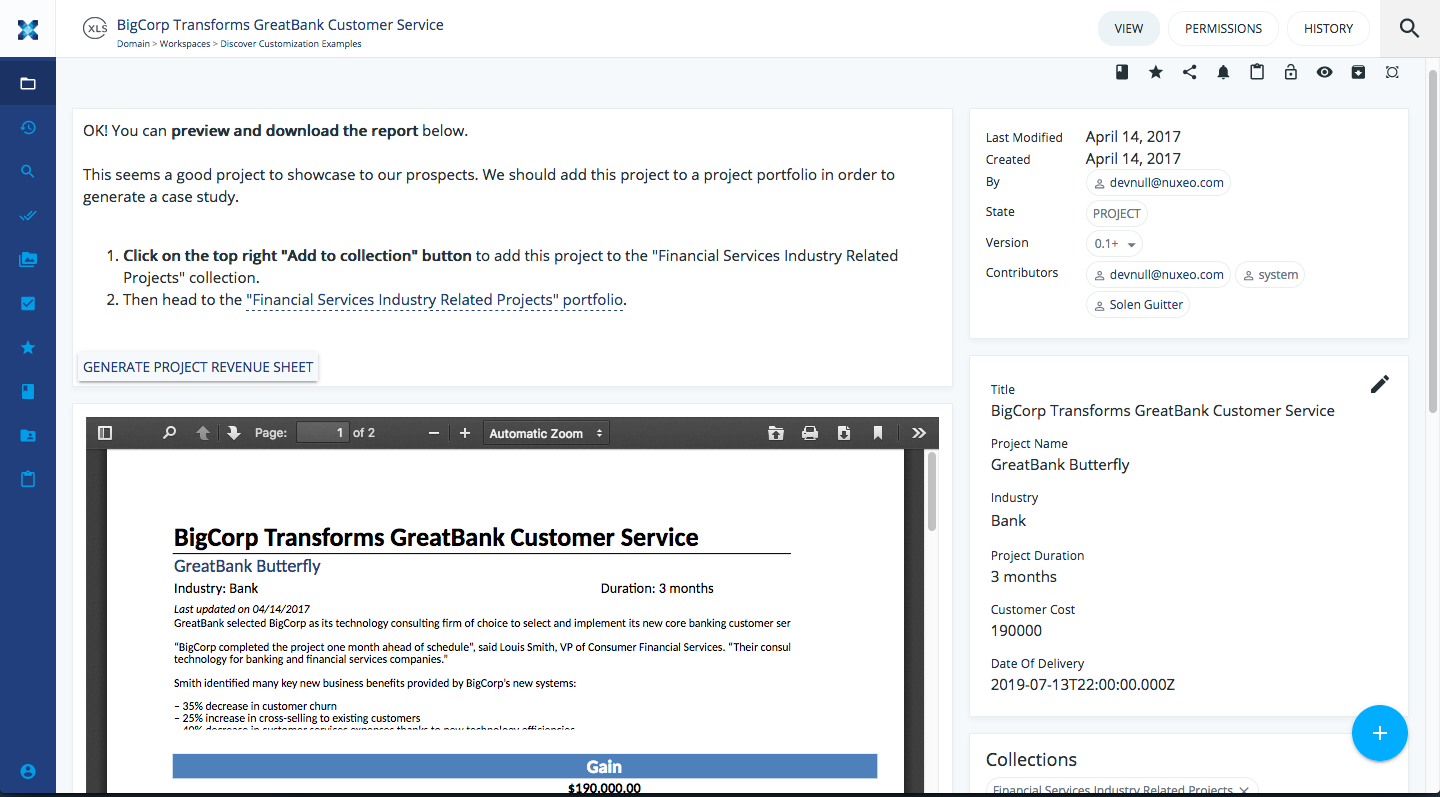Image resolution: width=1440 pixels, height=797 pixels.
Task: Open the Automatic Zoom dropdown
Action: click(546, 433)
